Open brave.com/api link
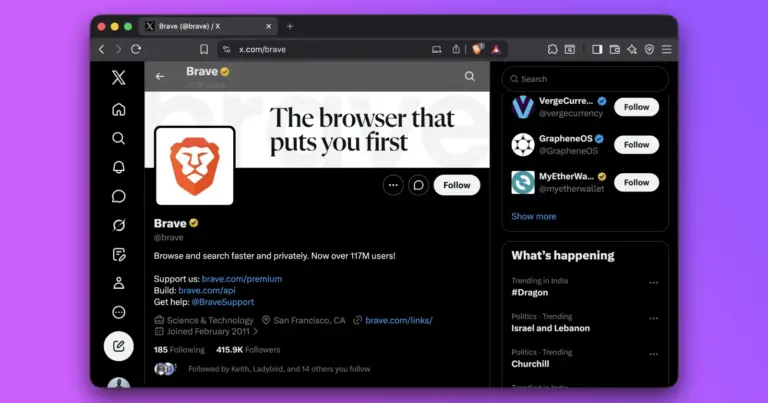768x403 pixels. click(207, 290)
